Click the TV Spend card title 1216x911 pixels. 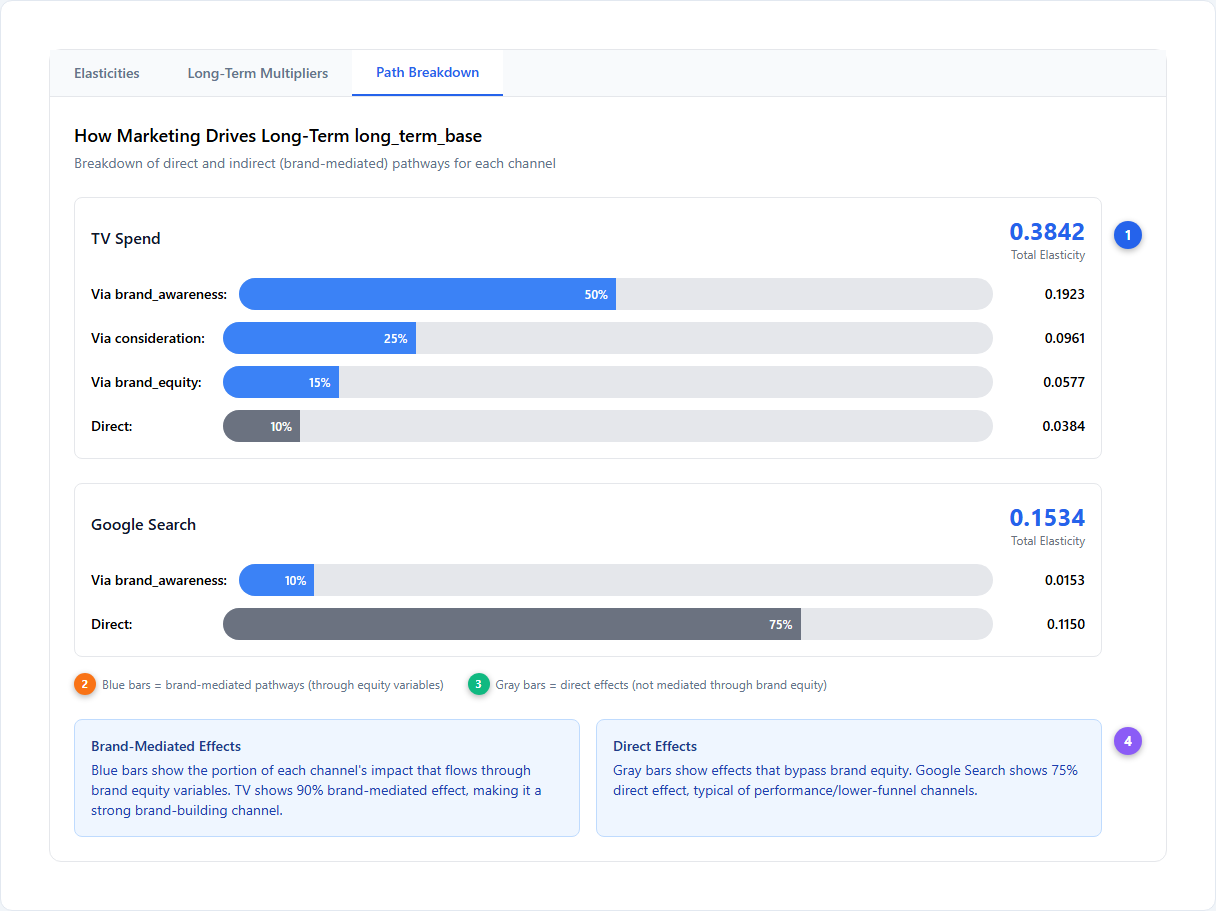point(126,238)
